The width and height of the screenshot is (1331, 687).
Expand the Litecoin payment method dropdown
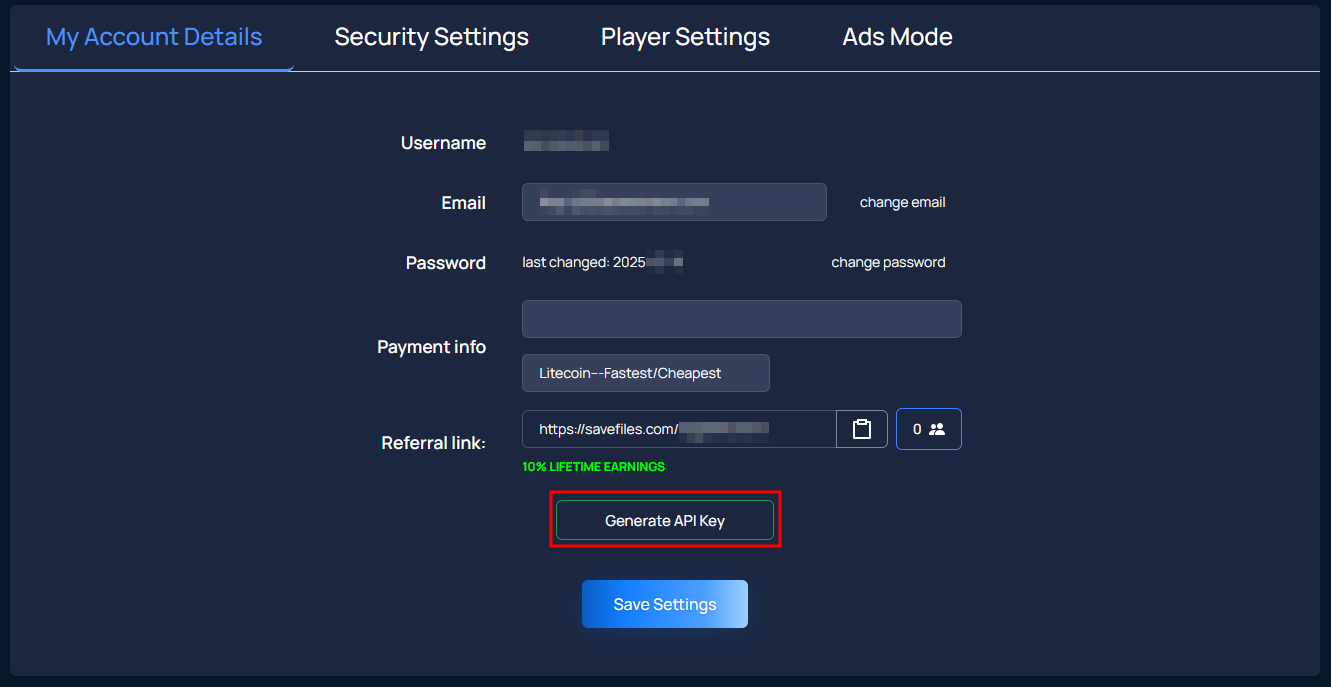point(646,373)
